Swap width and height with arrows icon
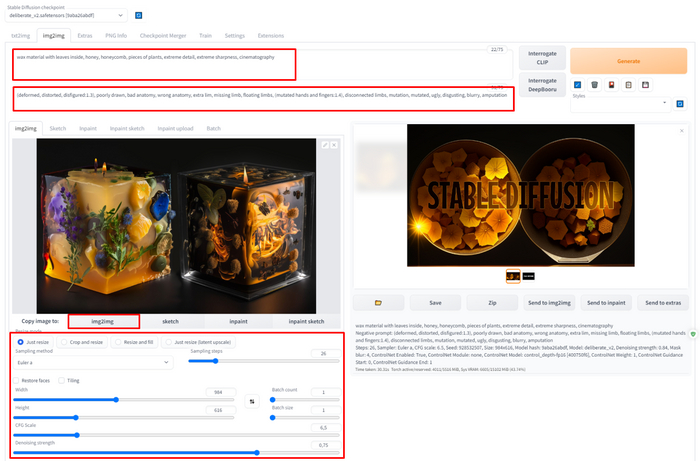Viewport: 700px width, 461px height. (x=250, y=402)
